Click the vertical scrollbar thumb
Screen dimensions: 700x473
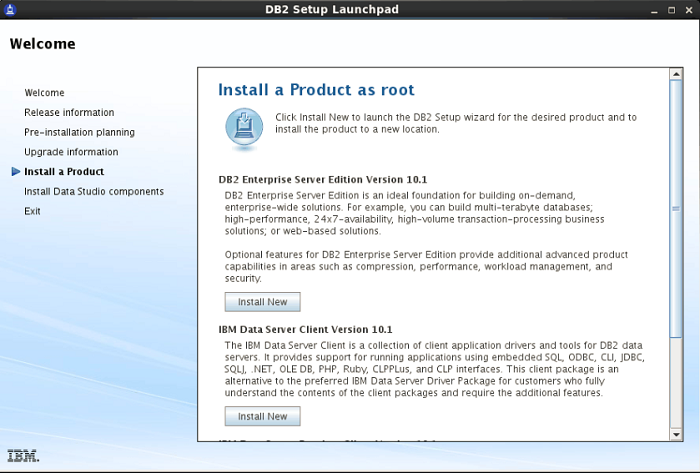point(676,209)
